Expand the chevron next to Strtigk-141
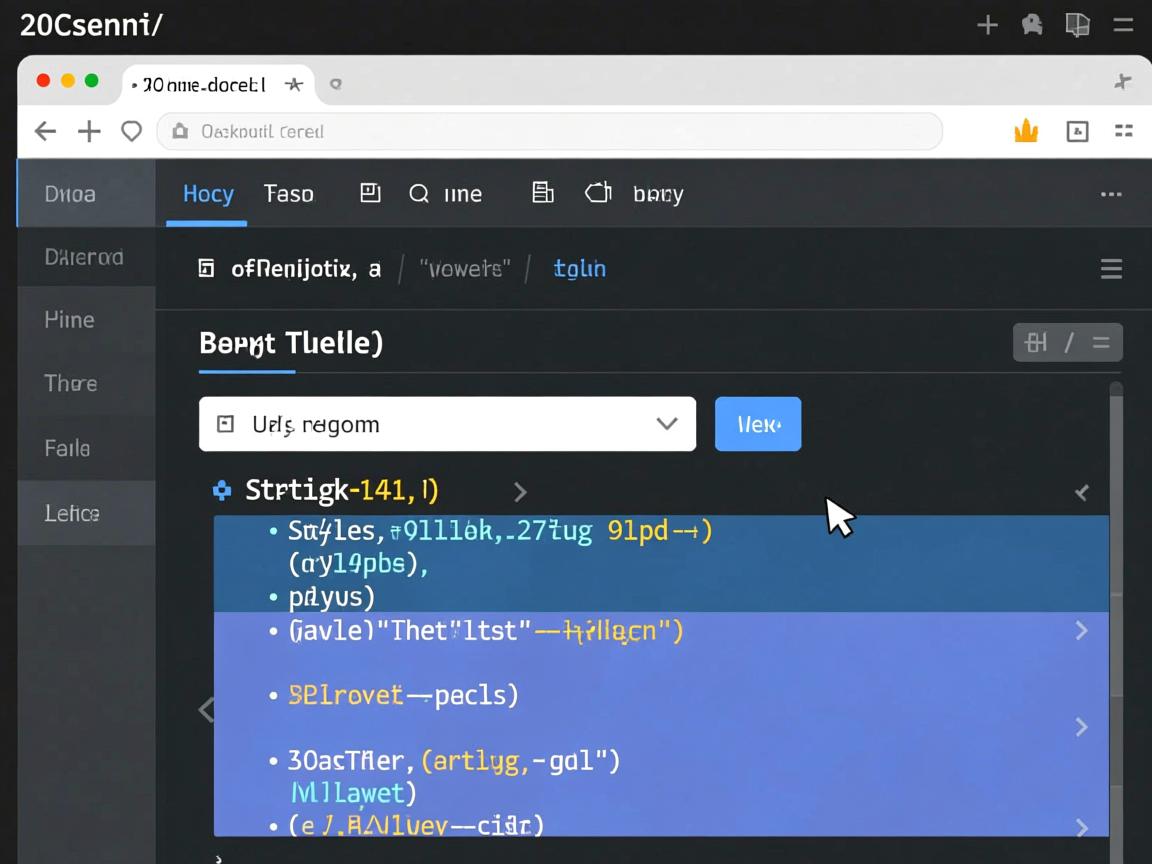1152x864 pixels. point(519,491)
